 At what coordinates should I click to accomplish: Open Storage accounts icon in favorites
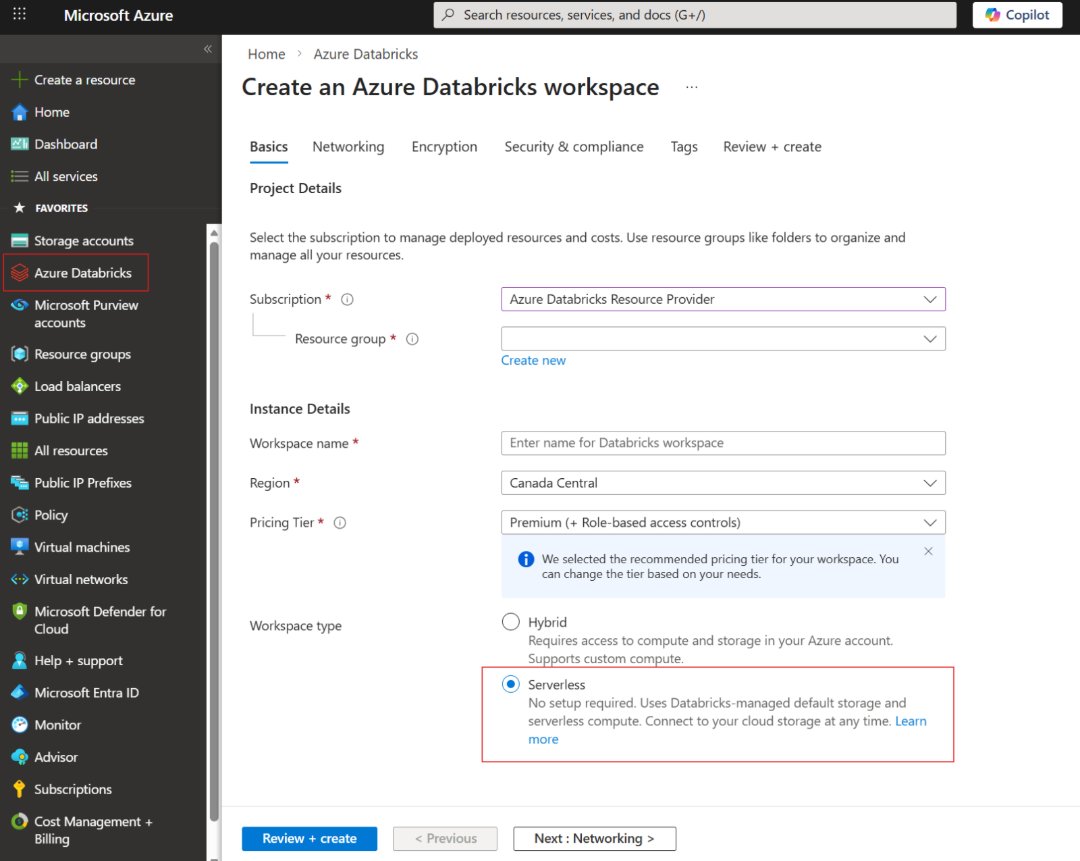pyautogui.click(x=19, y=241)
